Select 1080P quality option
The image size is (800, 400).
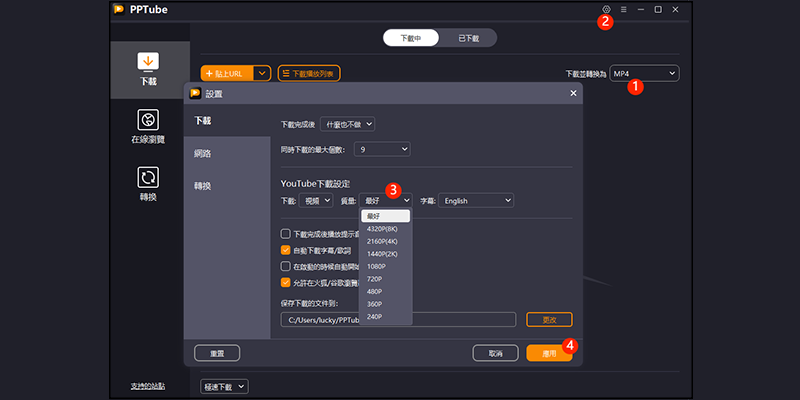(x=385, y=266)
